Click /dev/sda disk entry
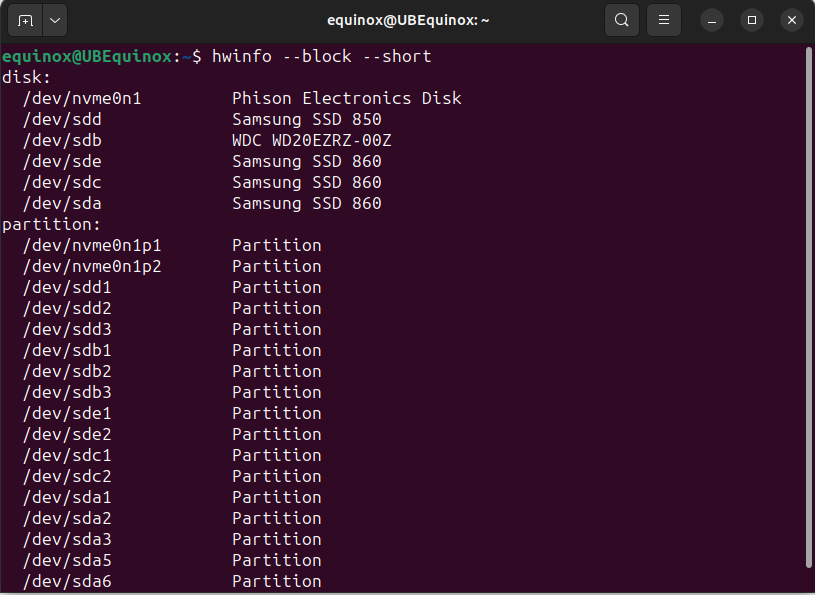This screenshot has width=815, height=595. (x=62, y=203)
